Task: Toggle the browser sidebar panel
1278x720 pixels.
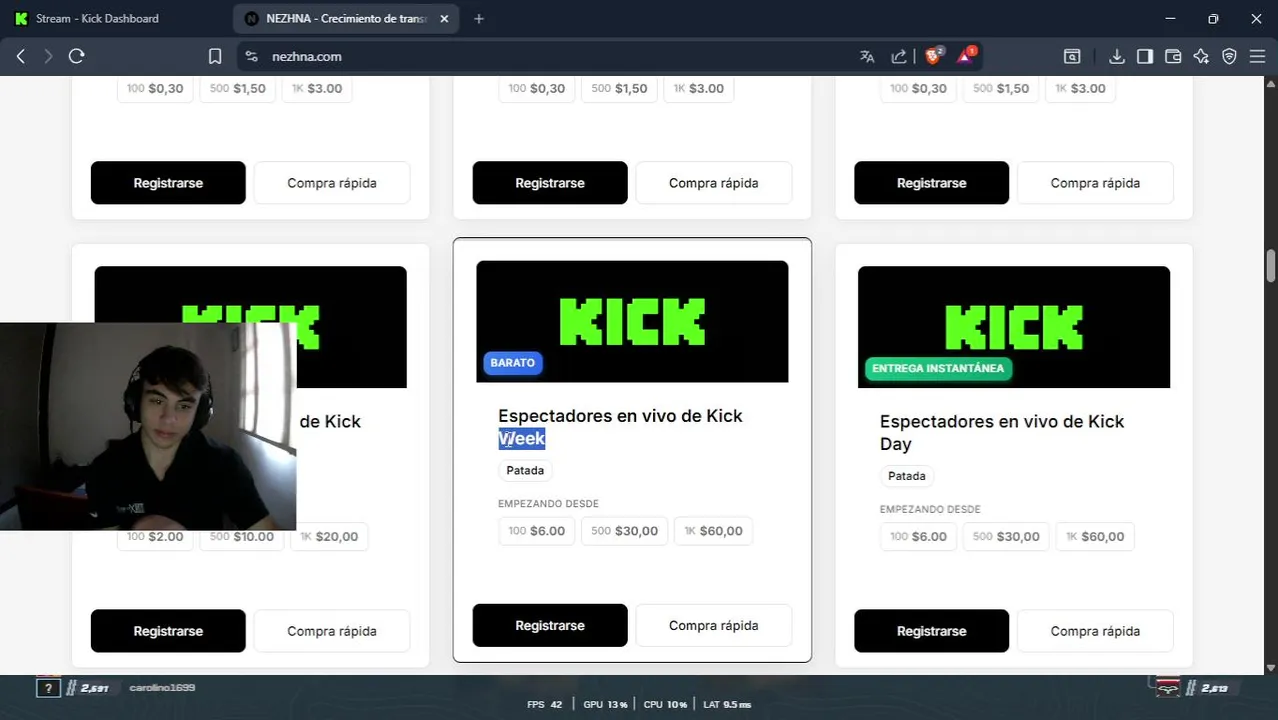Action: pyautogui.click(x=1145, y=57)
